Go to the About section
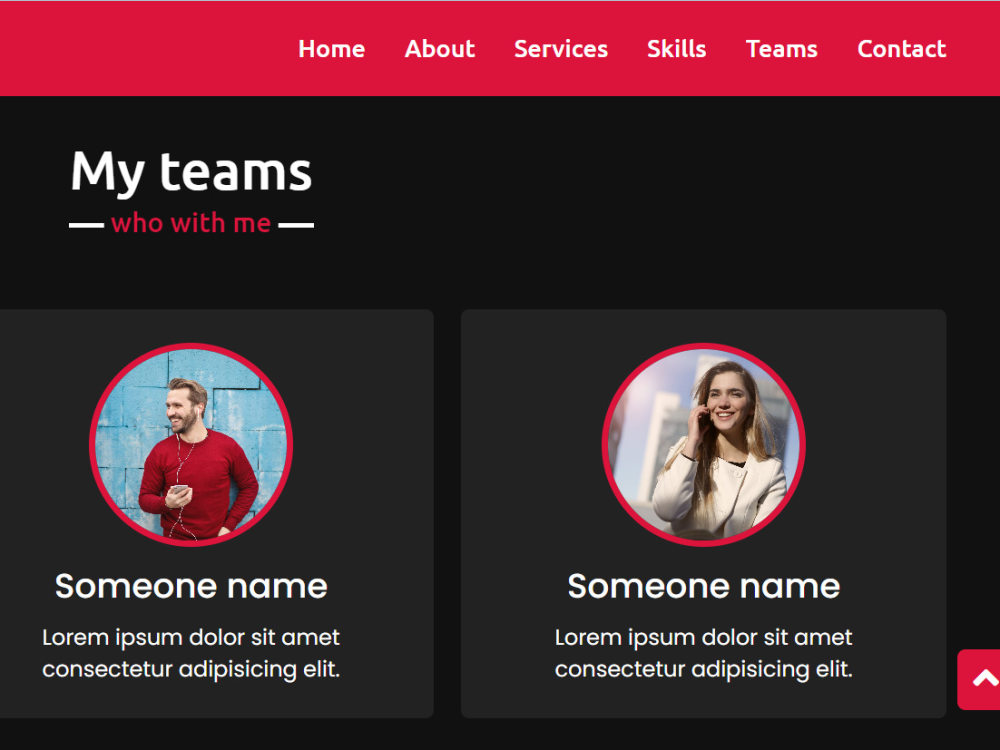 click(x=440, y=49)
